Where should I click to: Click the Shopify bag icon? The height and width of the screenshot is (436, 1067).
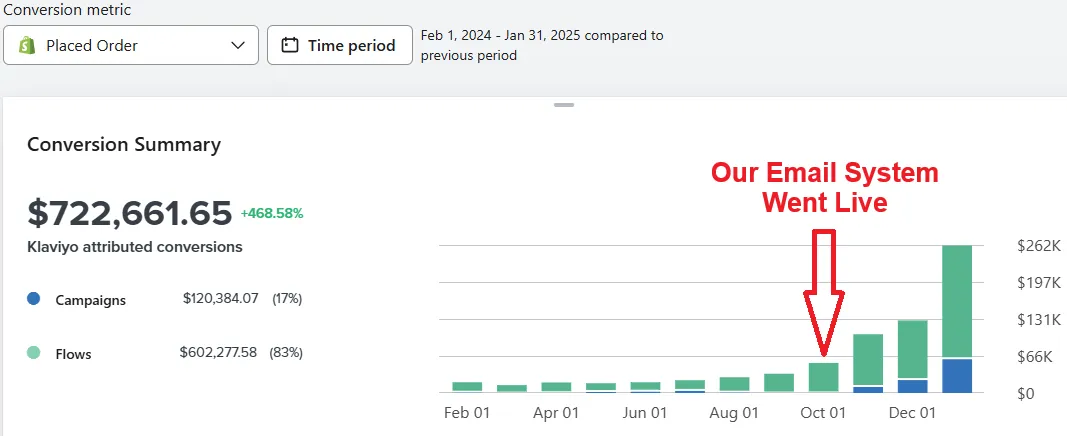27,45
